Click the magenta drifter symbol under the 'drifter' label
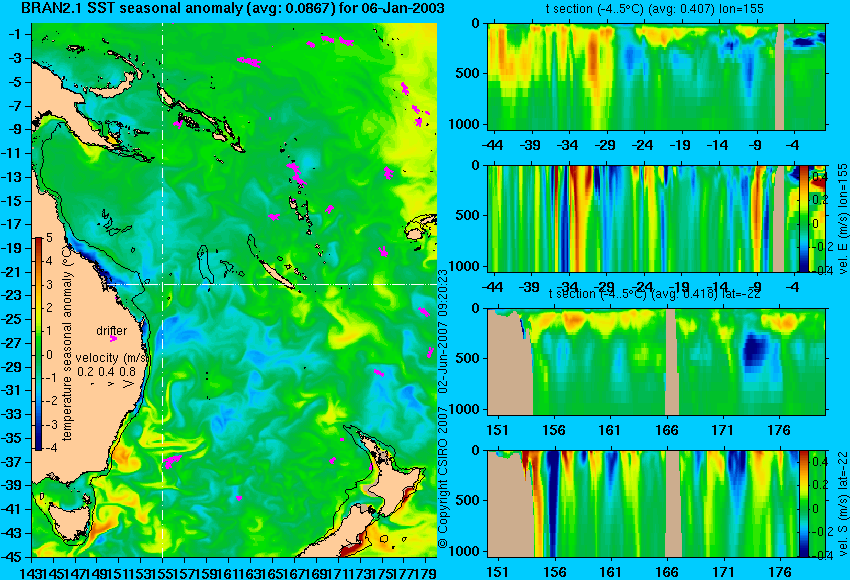The height and width of the screenshot is (580, 850). [113, 339]
